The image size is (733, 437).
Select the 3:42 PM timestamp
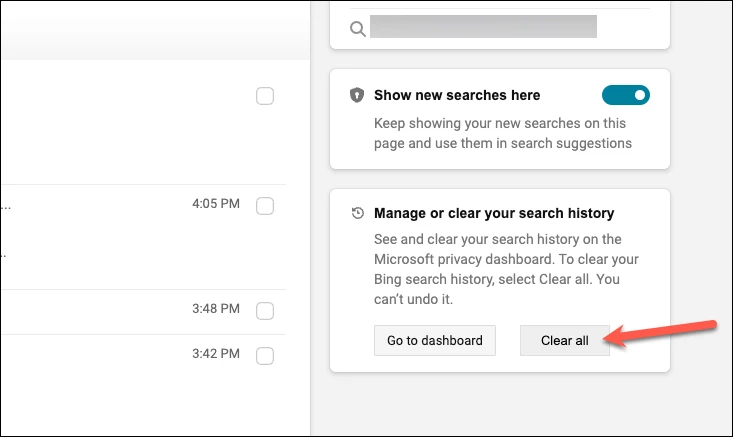pos(216,353)
